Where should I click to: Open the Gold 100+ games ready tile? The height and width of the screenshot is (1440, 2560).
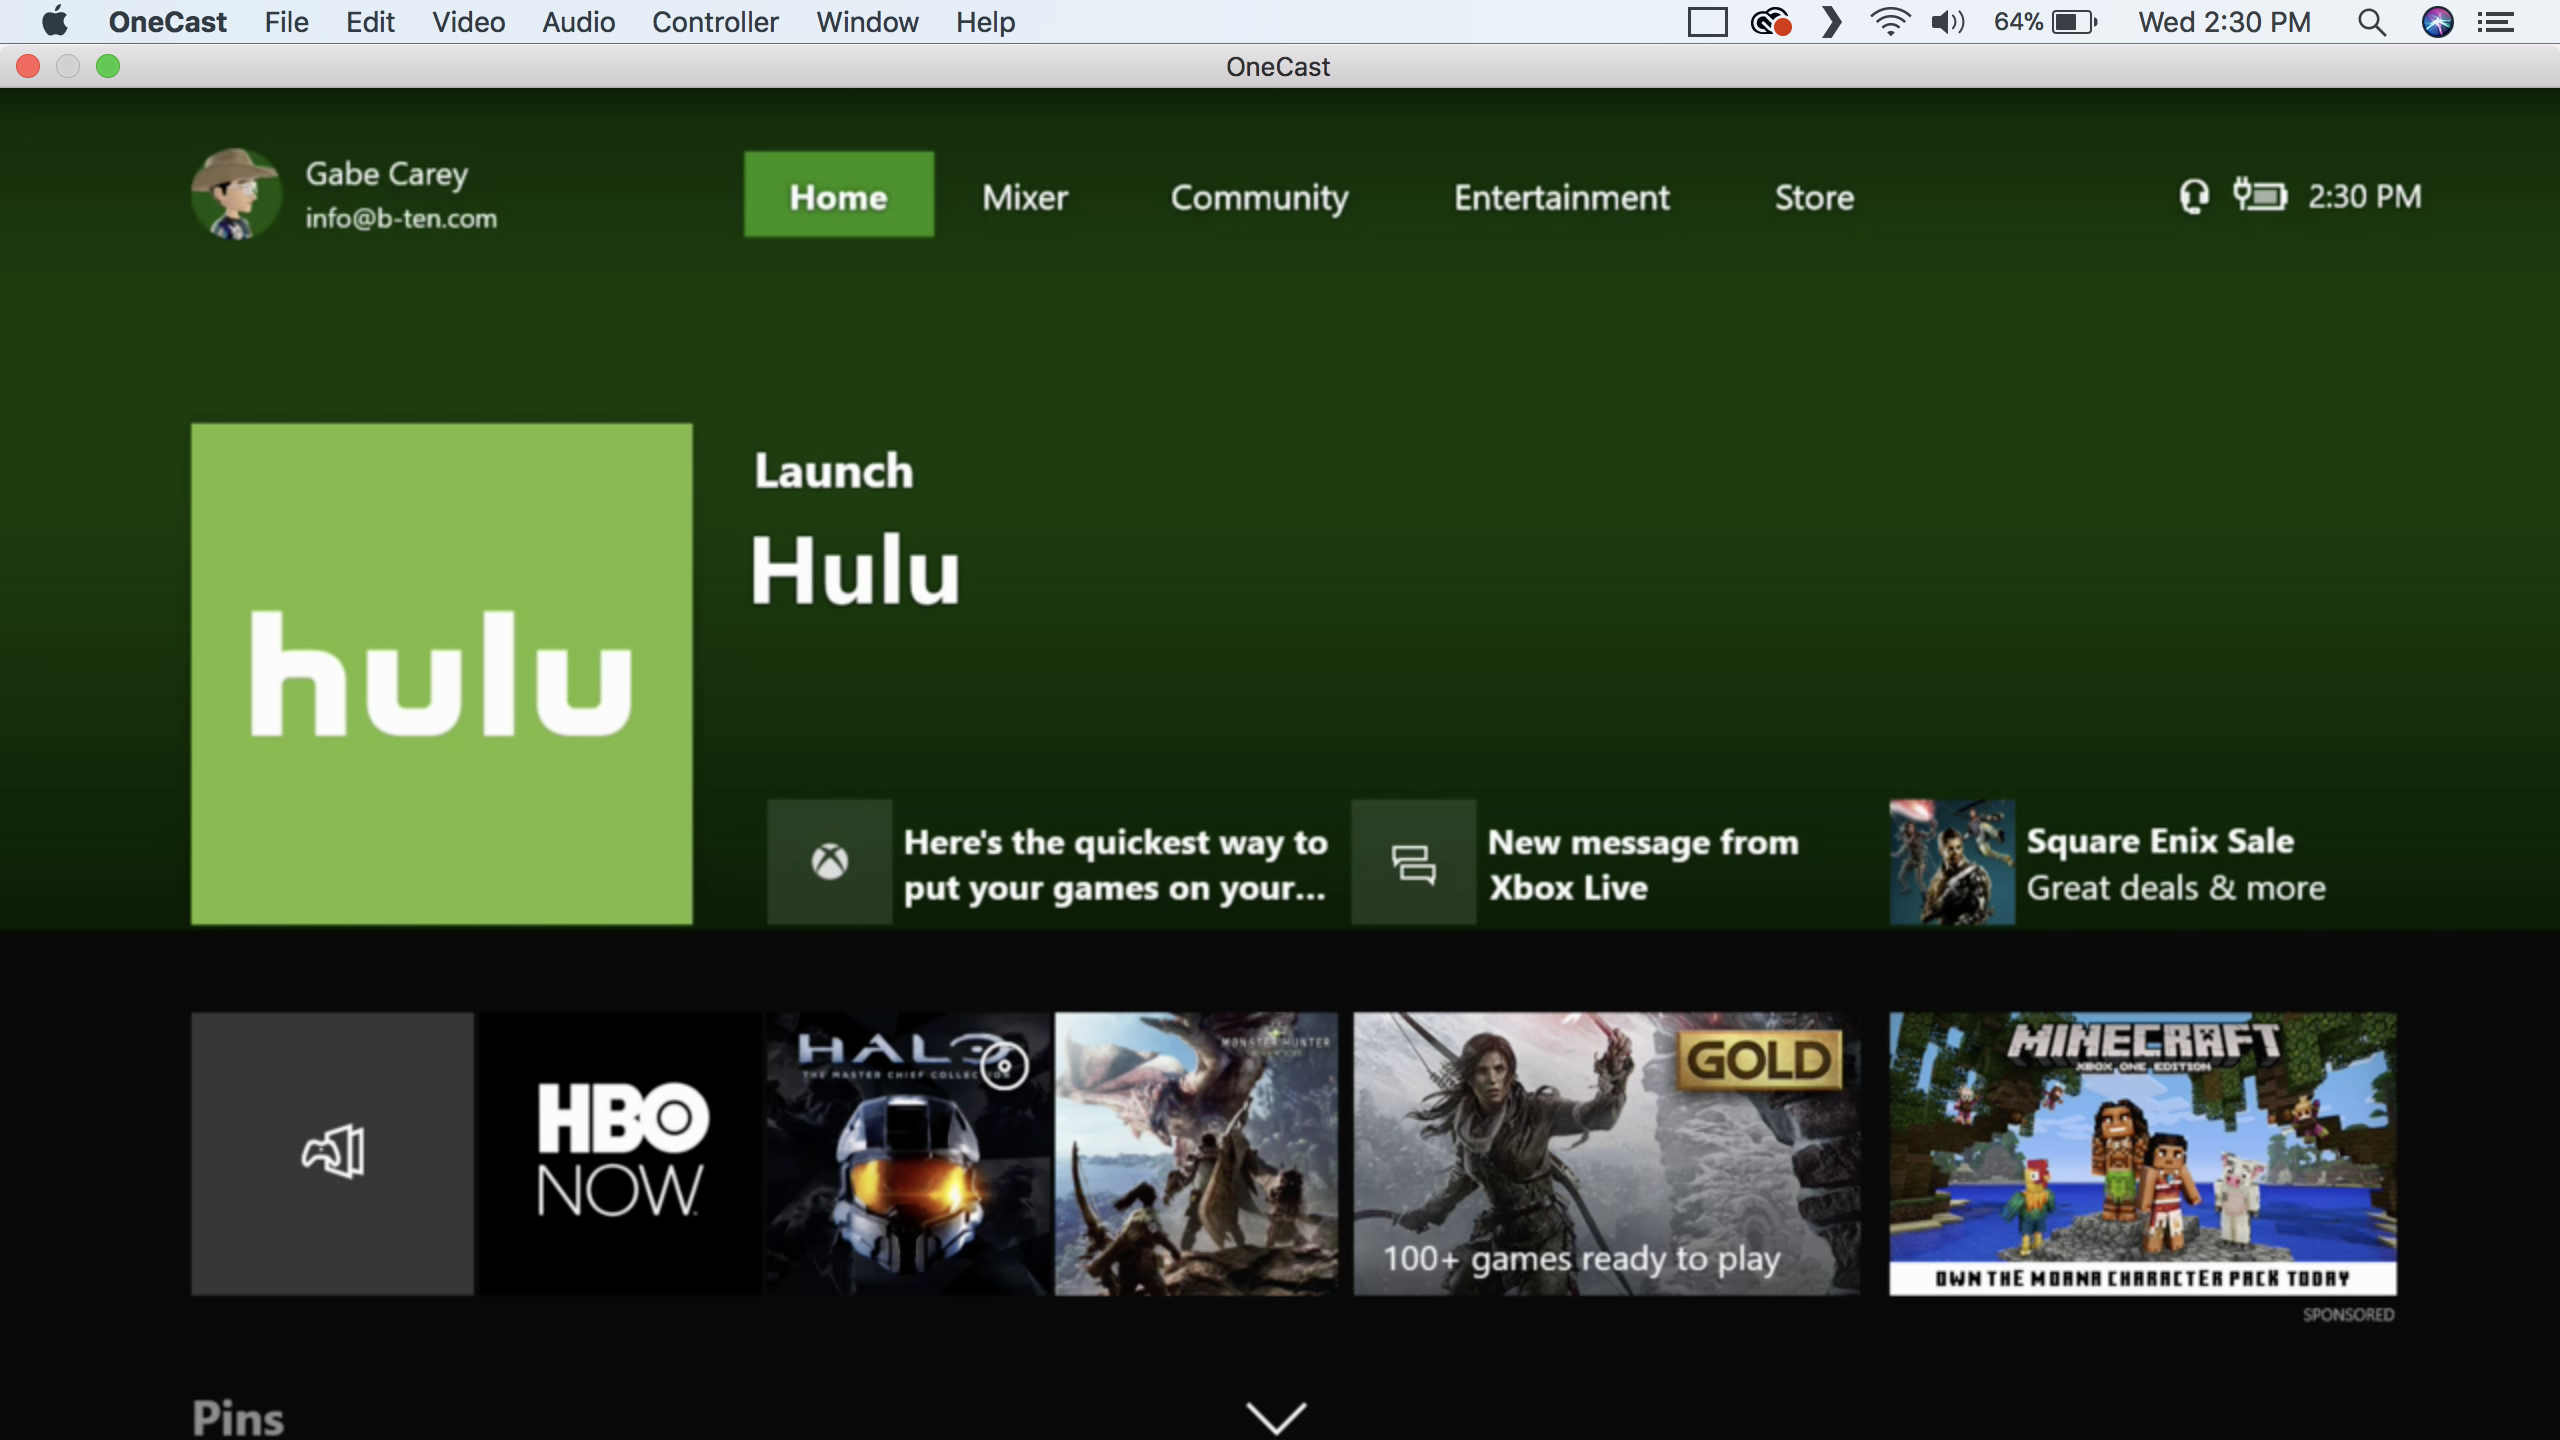pyautogui.click(x=1607, y=1154)
